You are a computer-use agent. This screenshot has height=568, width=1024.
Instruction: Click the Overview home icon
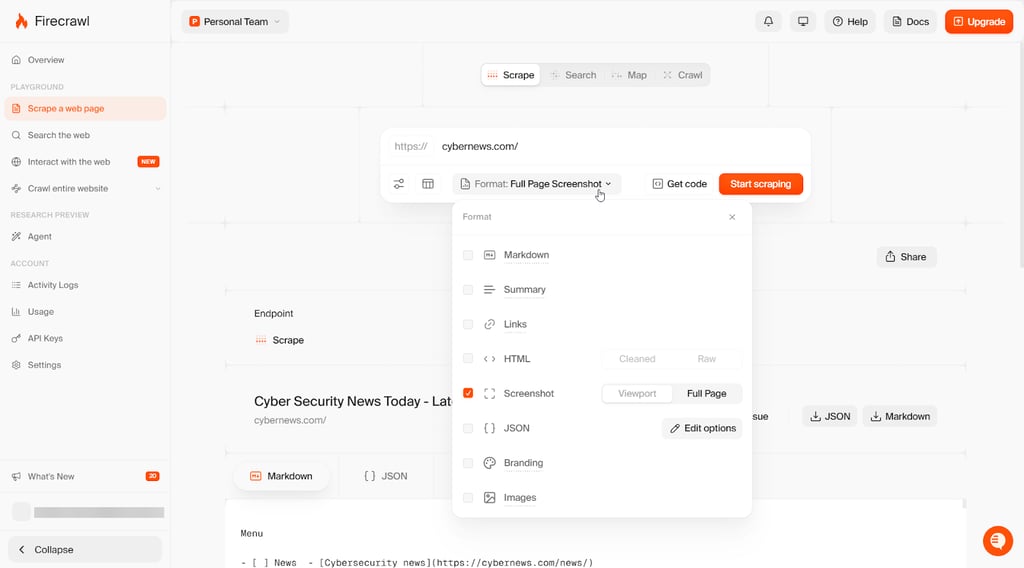point(16,60)
